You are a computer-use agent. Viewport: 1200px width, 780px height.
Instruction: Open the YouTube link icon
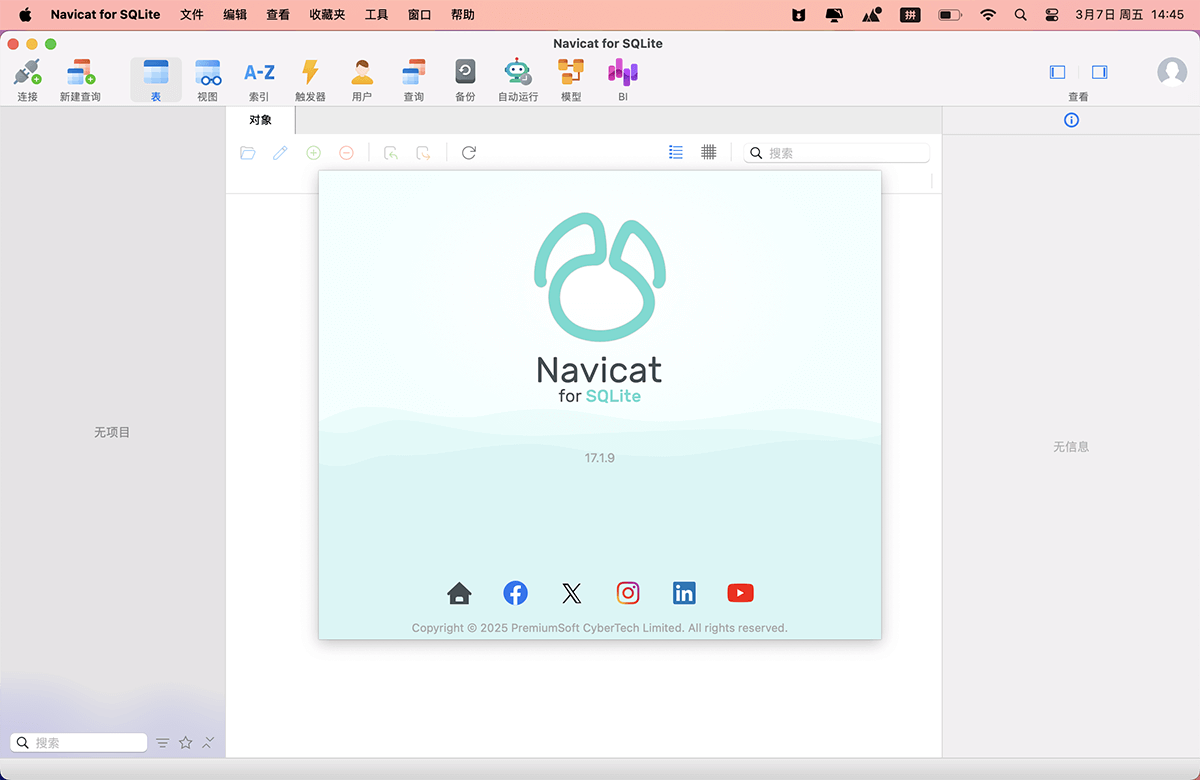(740, 593)
